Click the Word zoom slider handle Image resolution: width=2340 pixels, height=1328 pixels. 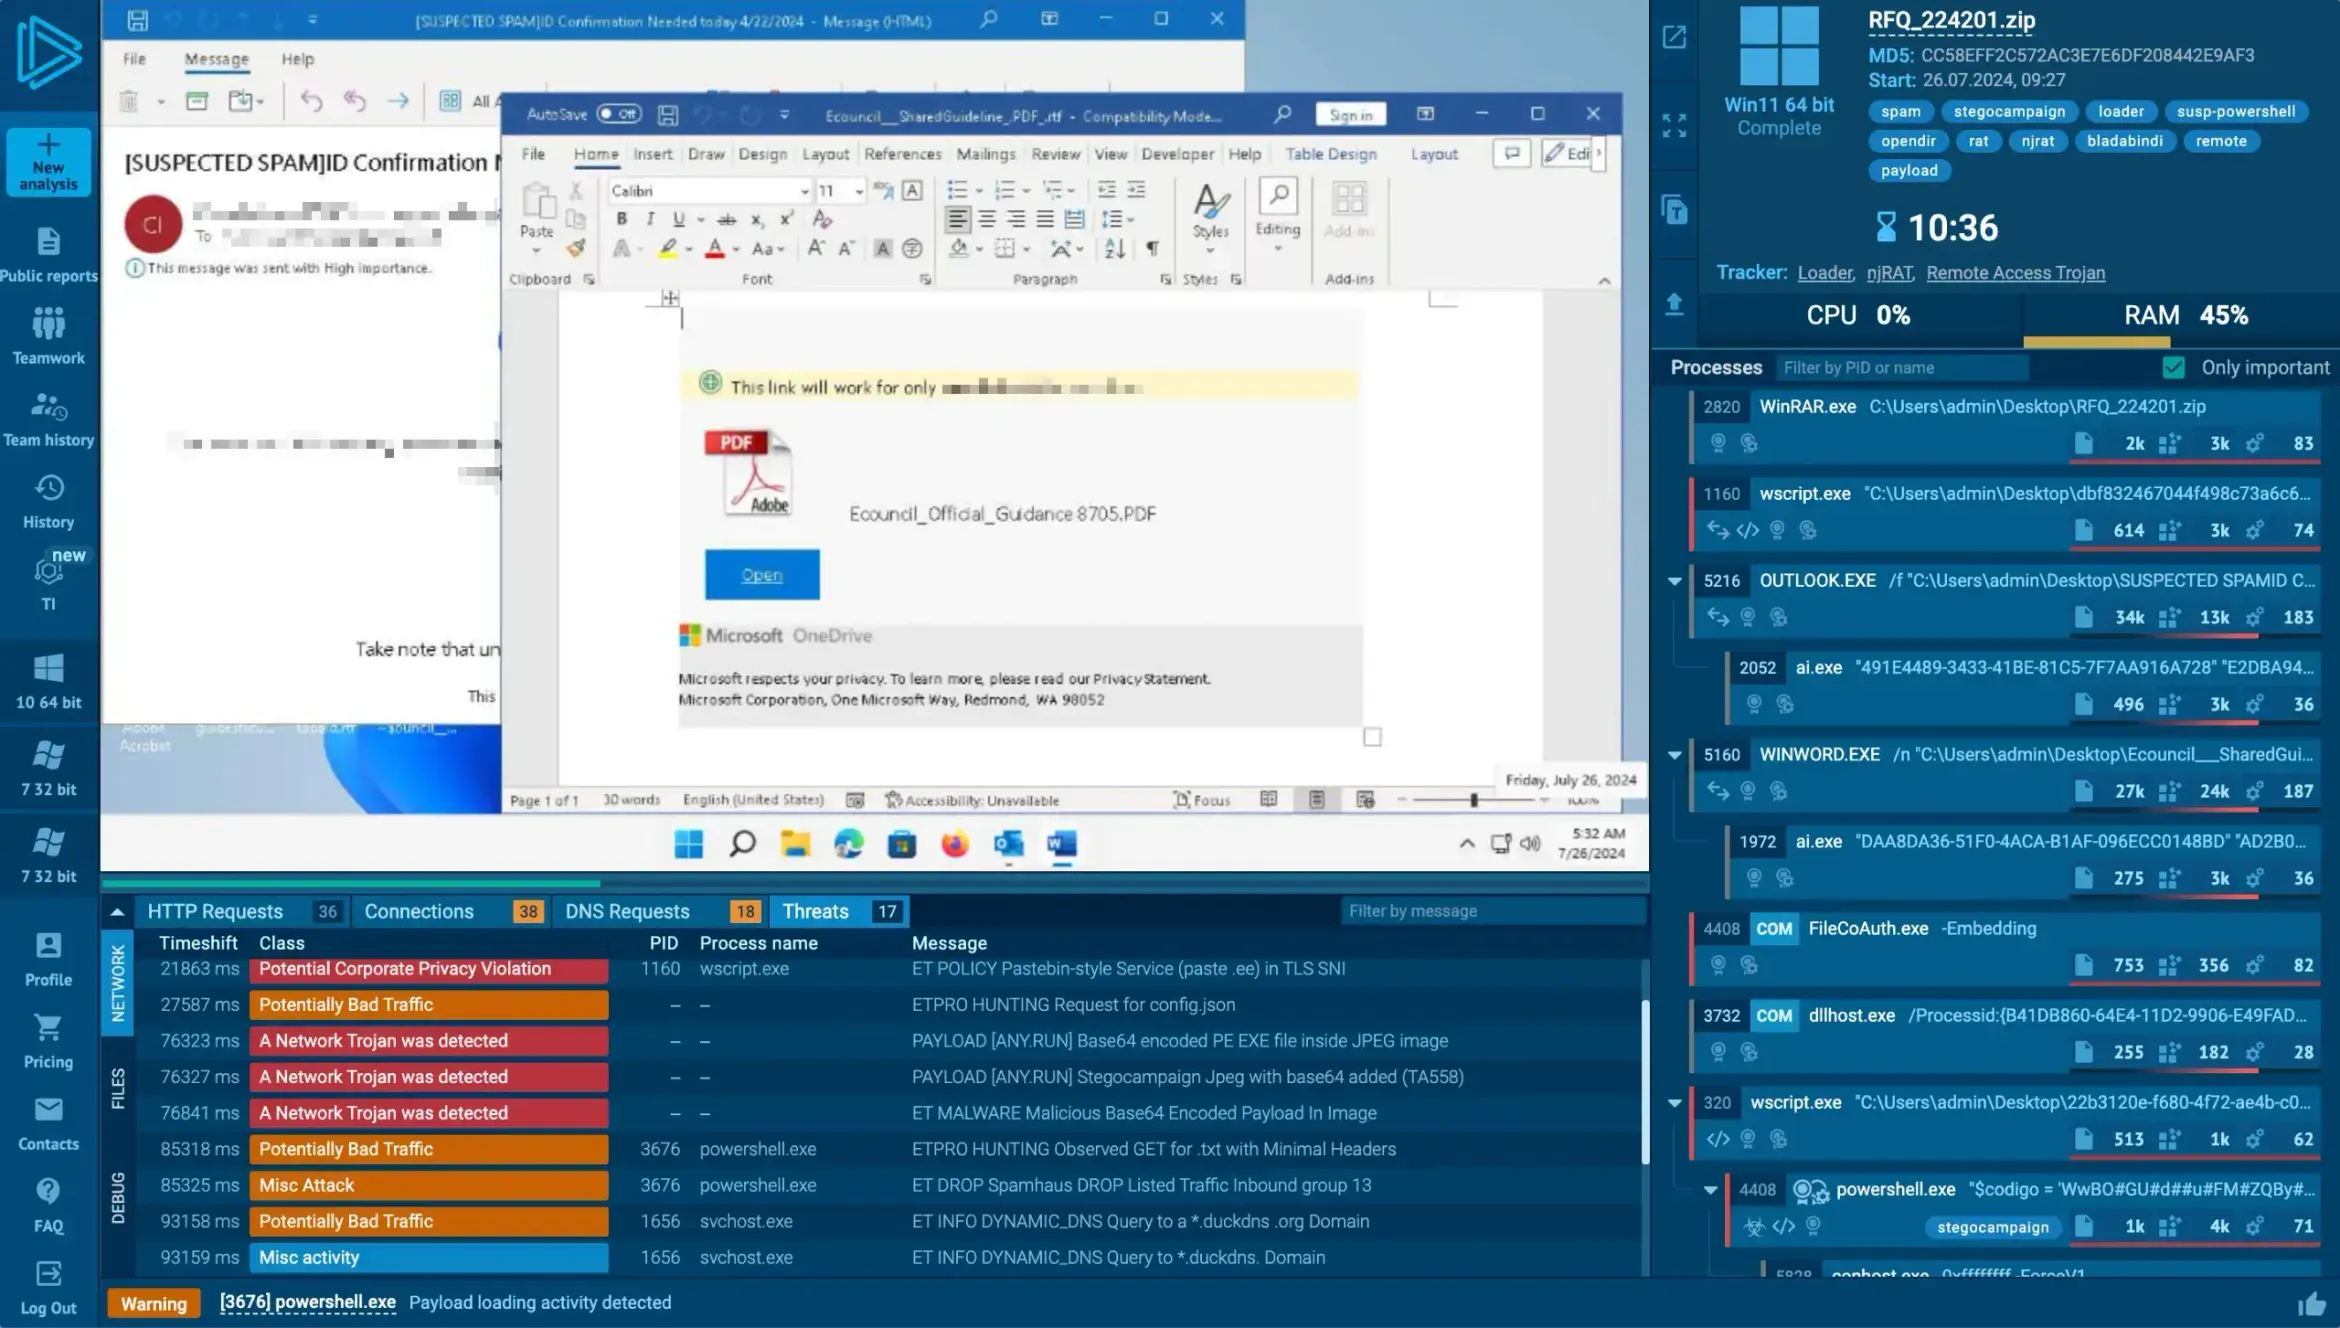pos(1474,800)
